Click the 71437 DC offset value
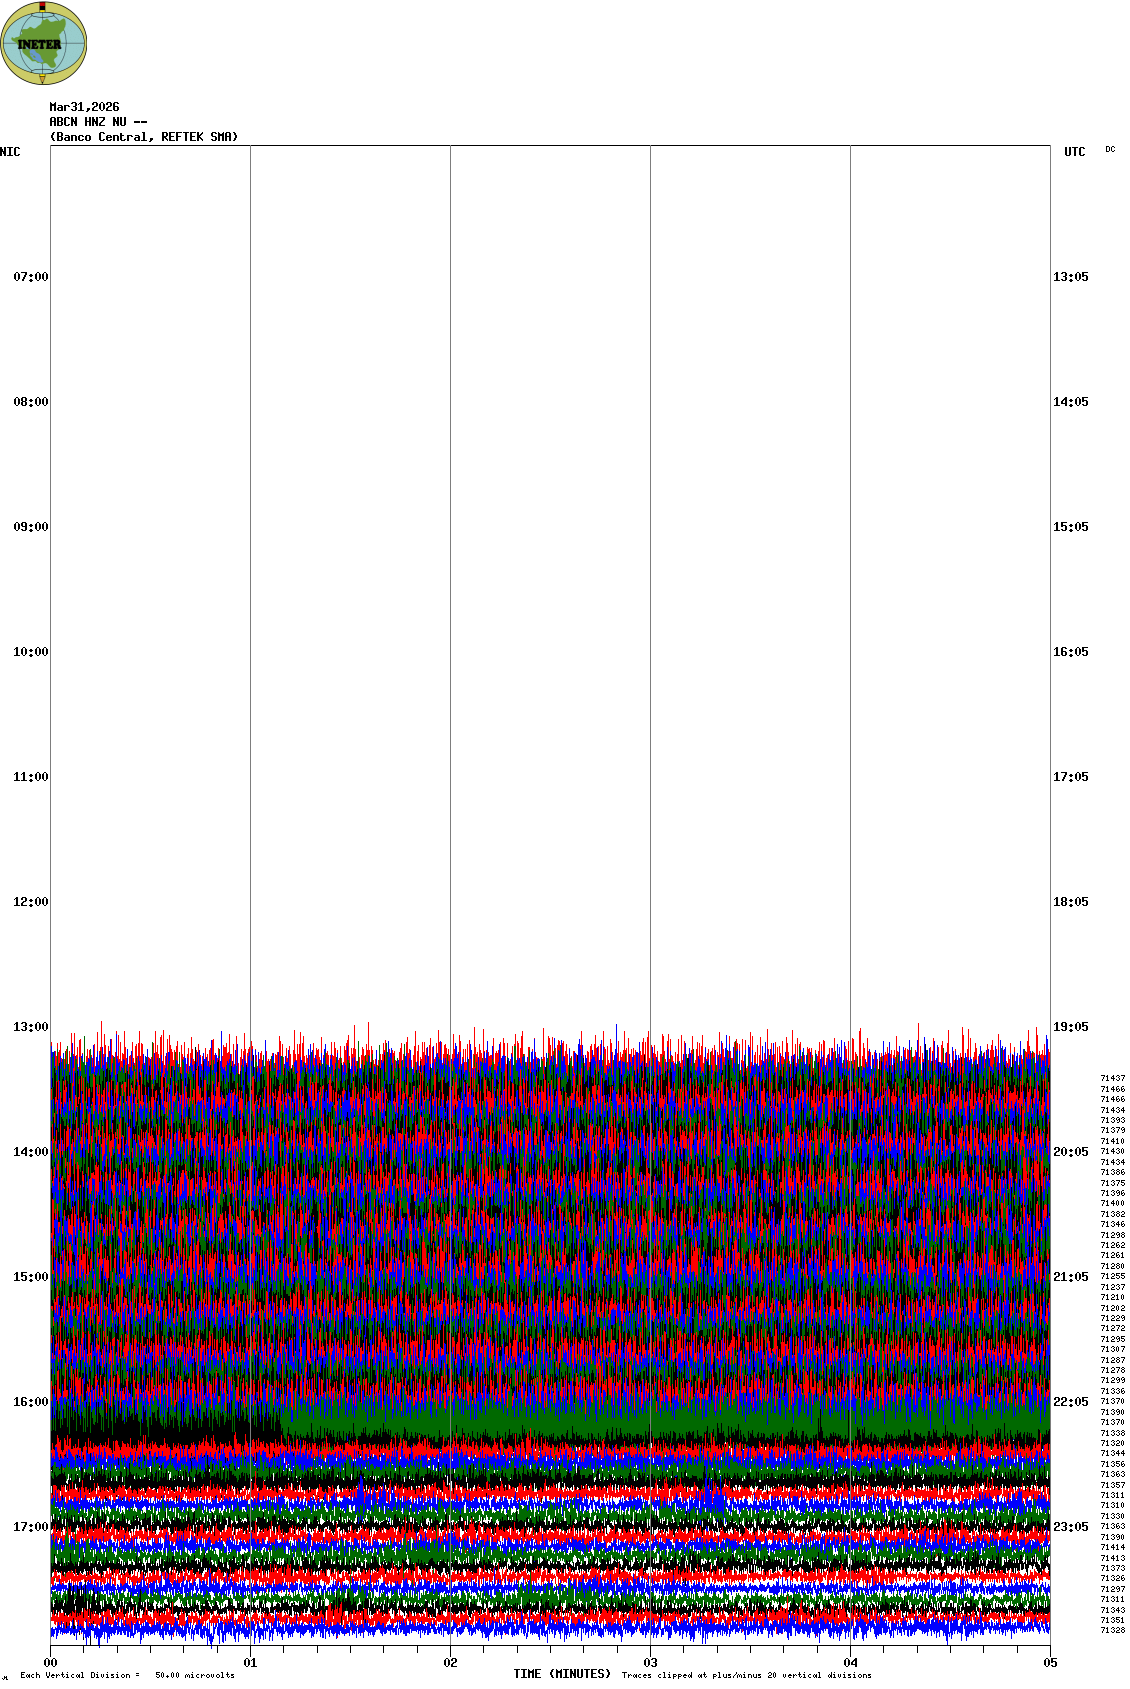The width and height of the screenshot is (1130, 1689). point(1112,1078)
